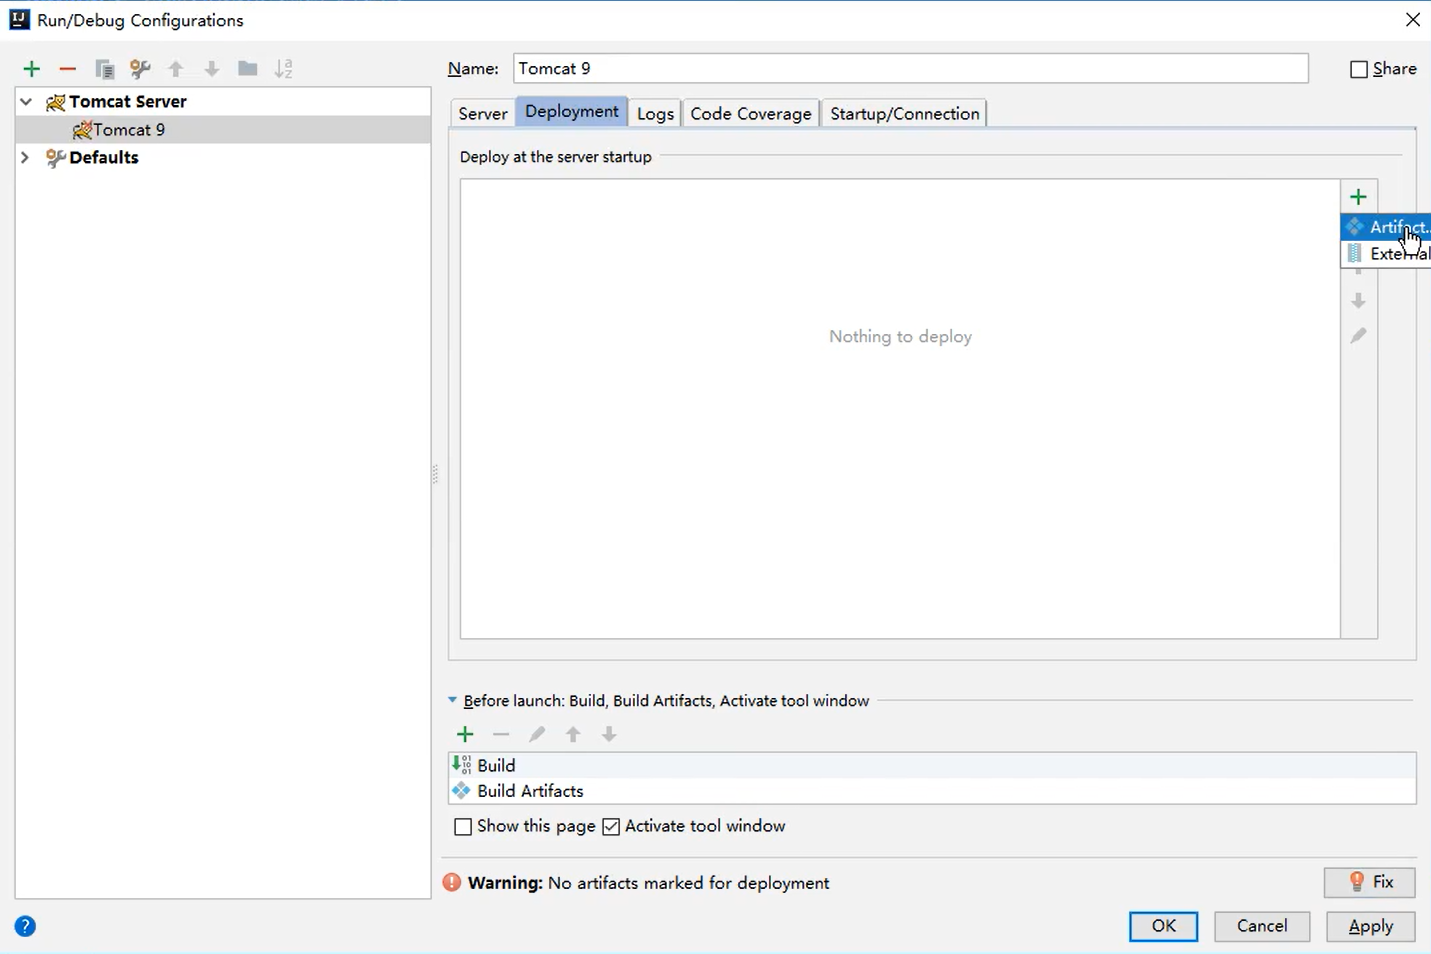This screenshot has width=1431, height=954.
Task: Select the Build Artifacts task in the list
Action: click(933, 791)
